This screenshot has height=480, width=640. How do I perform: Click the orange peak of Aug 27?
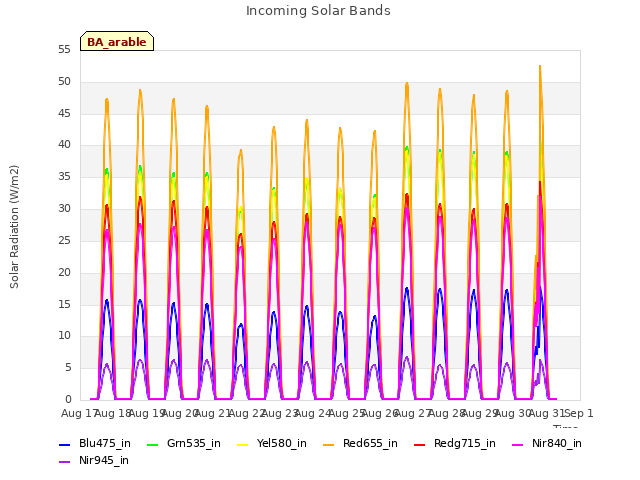tap(407, 84)
